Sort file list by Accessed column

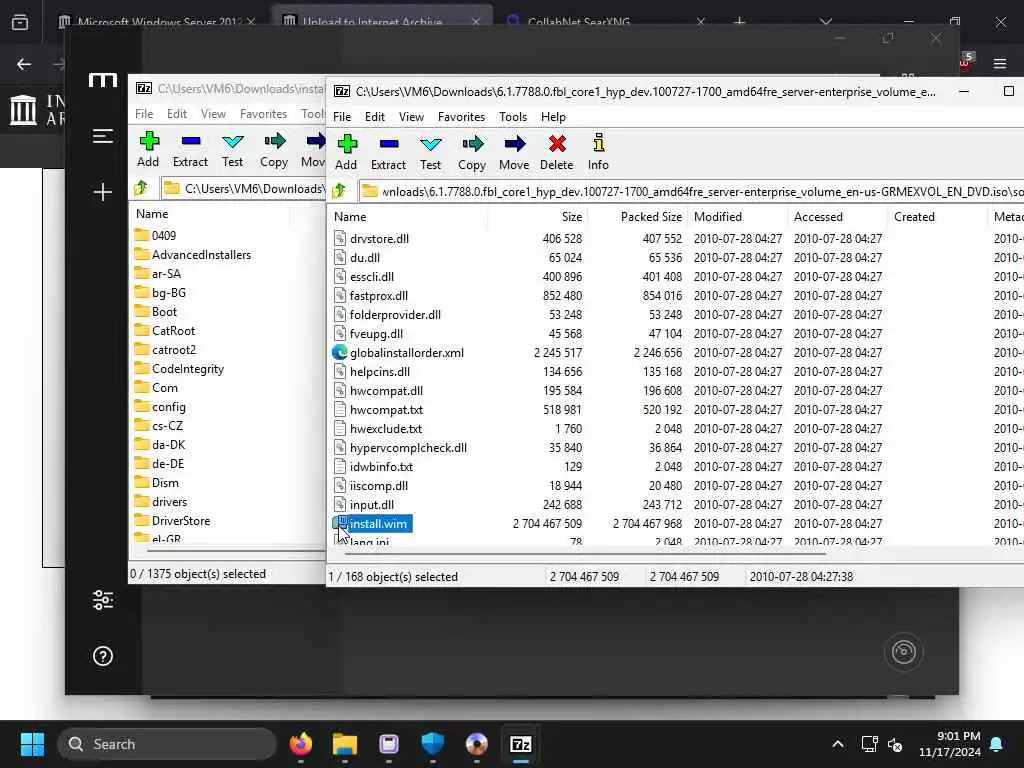837,217
